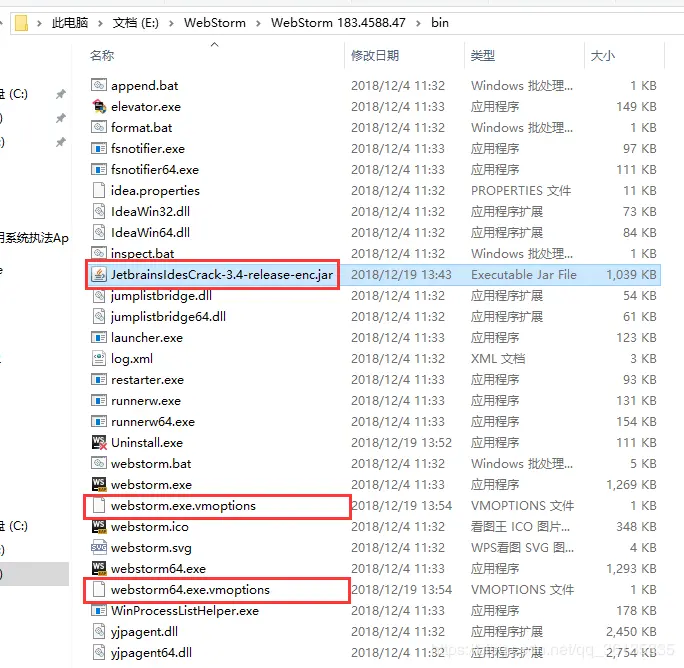Select webstorm.exe.vmoptions file name

183,506
